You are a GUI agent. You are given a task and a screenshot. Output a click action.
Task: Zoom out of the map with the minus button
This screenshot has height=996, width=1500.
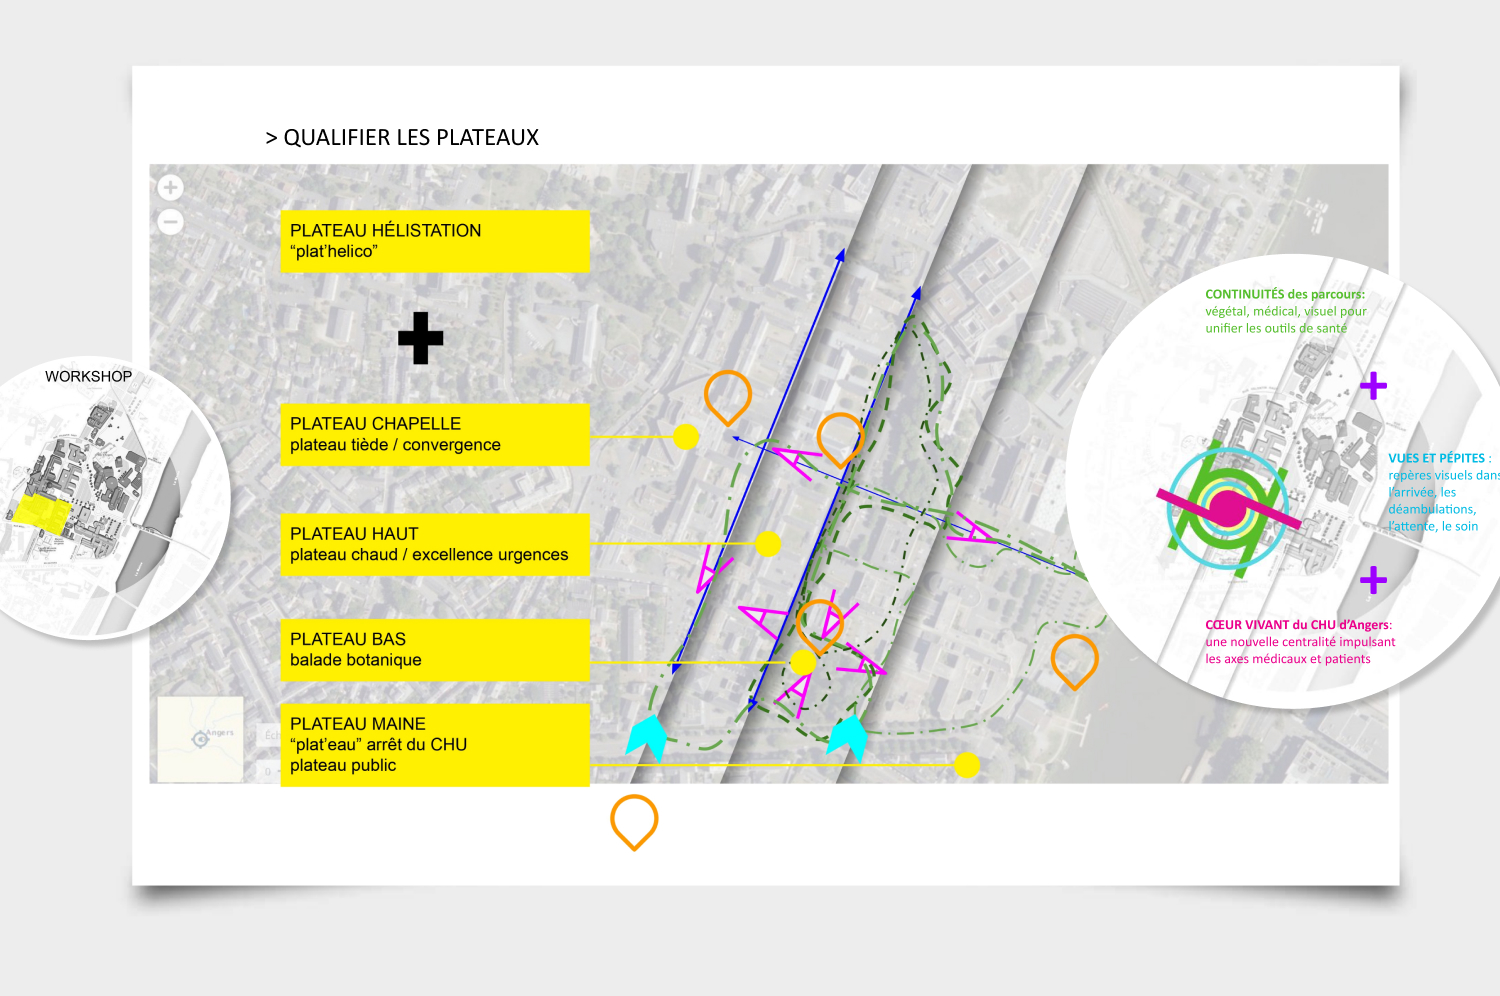(x=171, y=222)
